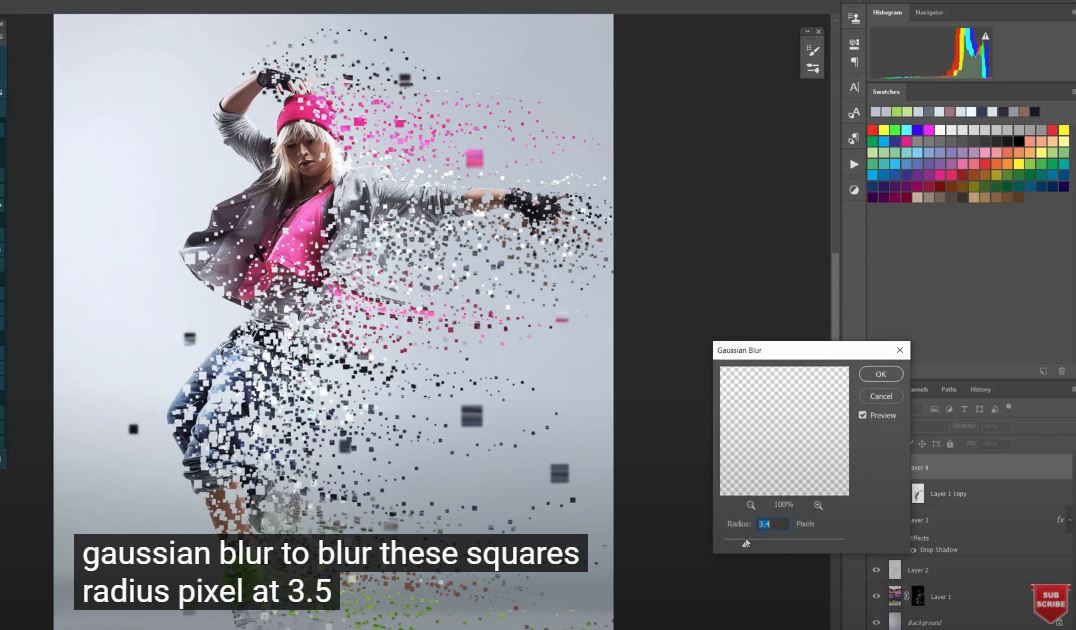Open the Character Styles panel icon

(x=854, y=113)
